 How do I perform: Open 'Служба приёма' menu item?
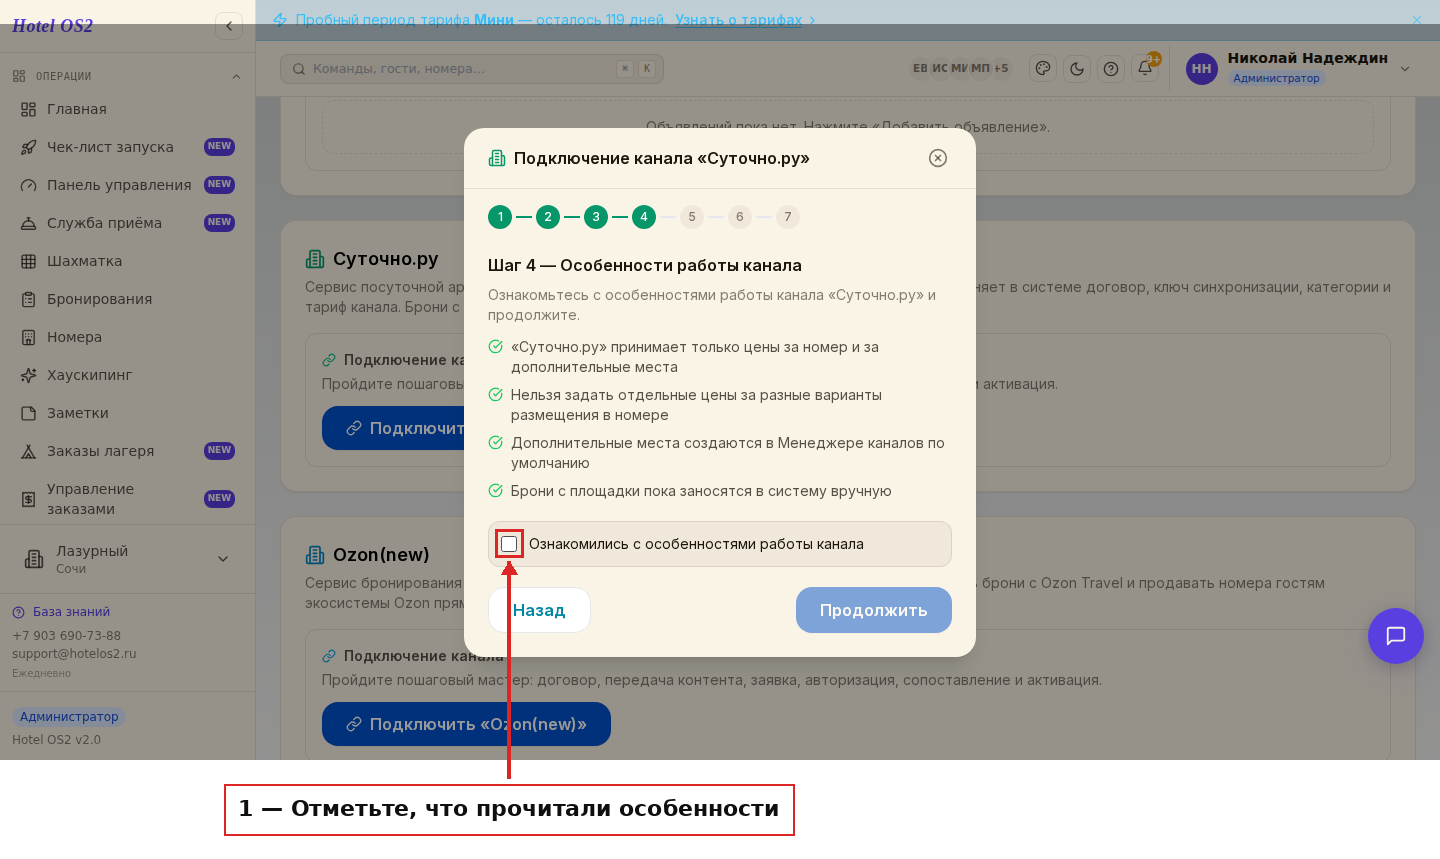pos(127,223)
